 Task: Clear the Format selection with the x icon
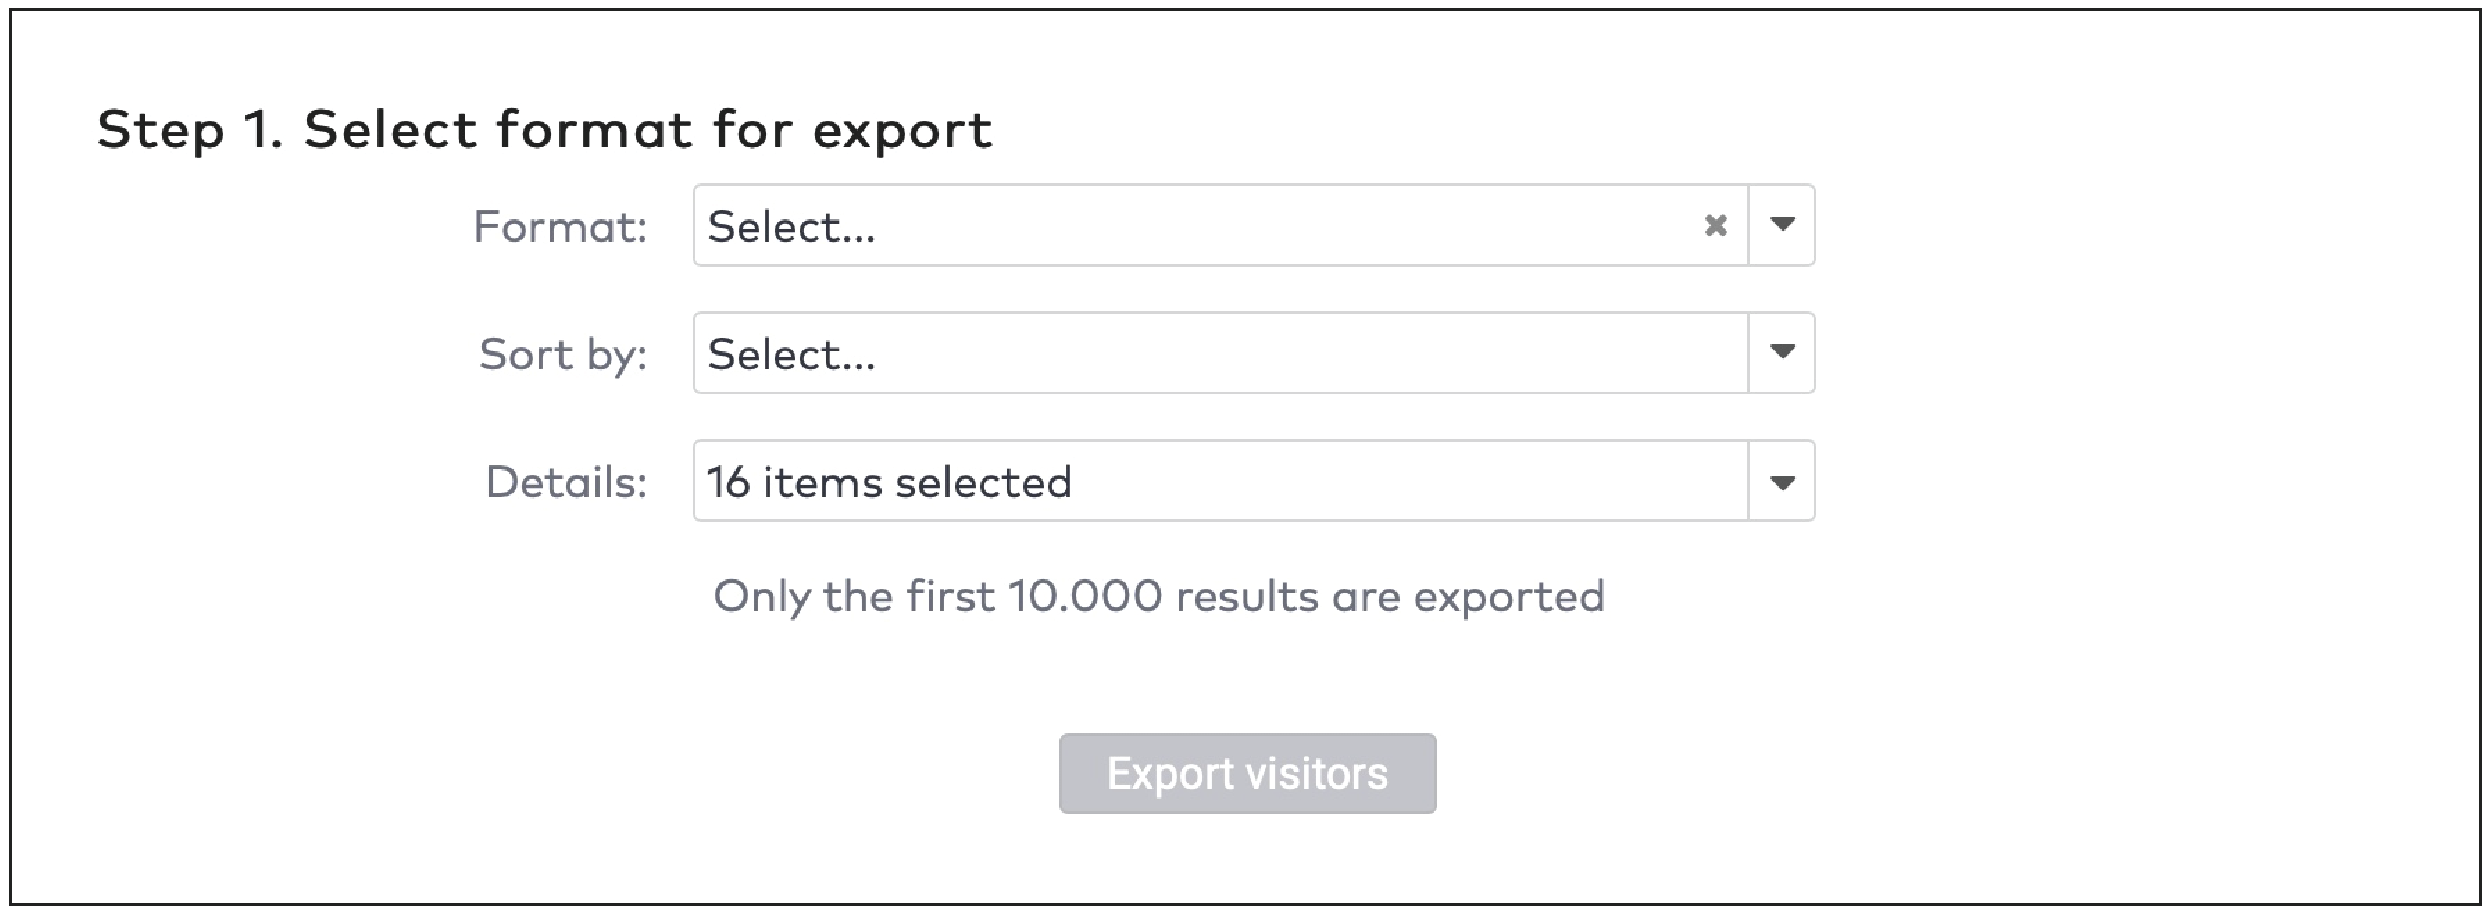coord(1717,227)
